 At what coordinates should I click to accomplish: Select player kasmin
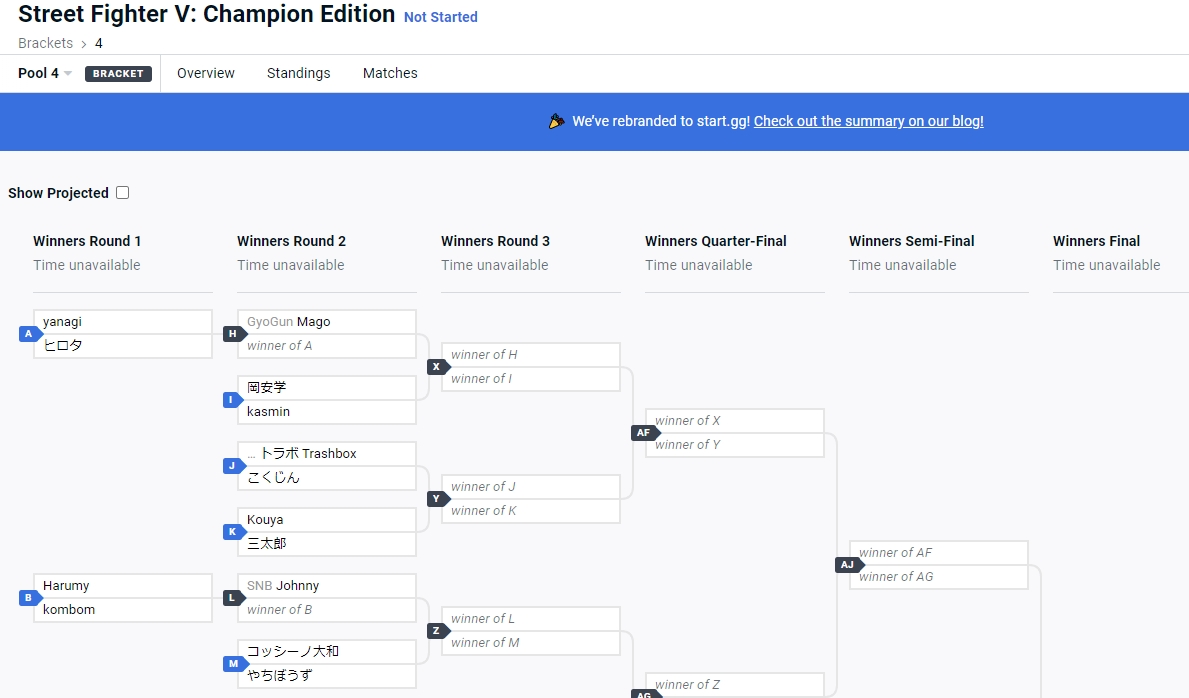click(x=327, y=412)
